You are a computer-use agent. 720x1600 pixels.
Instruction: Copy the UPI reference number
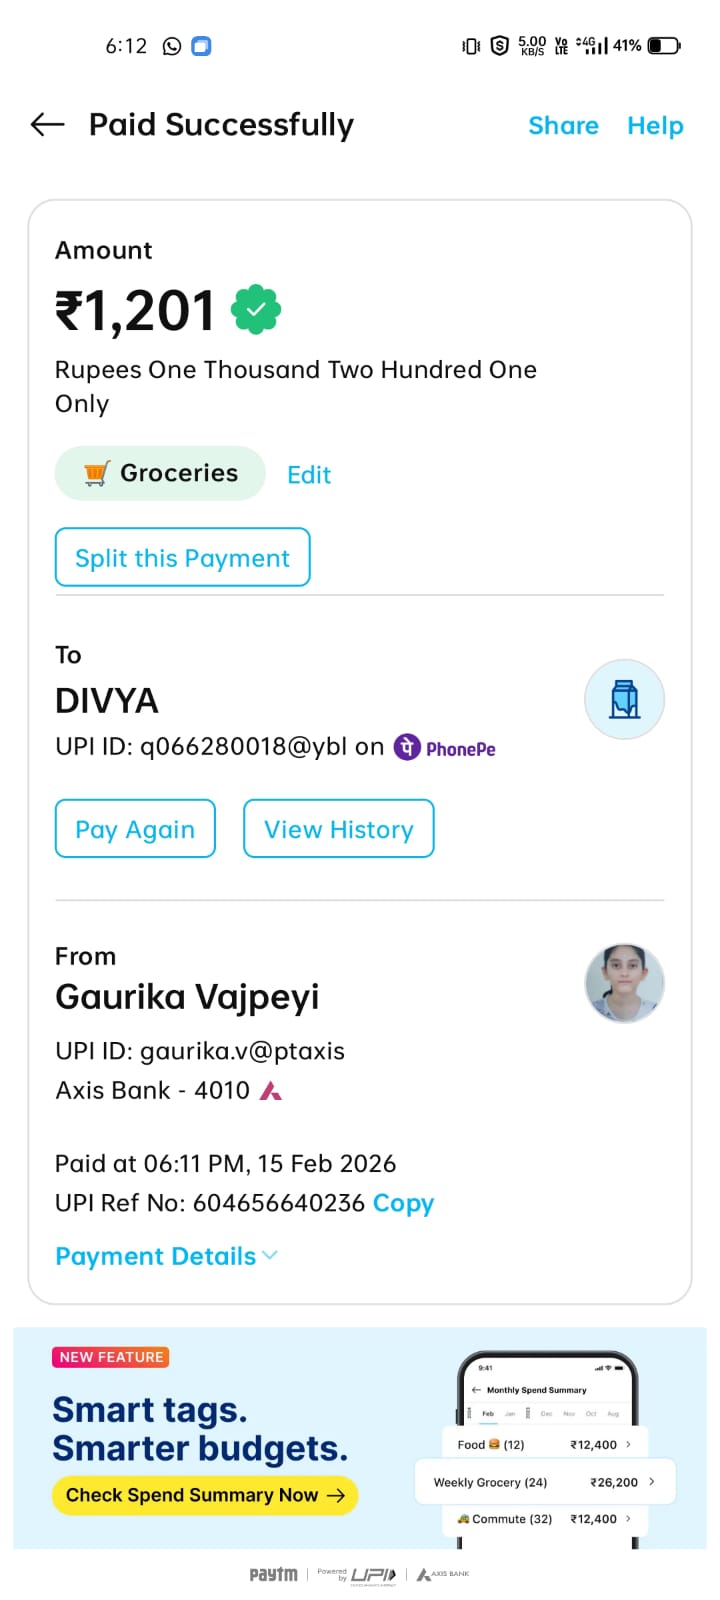pyautogui.click(x=403, y=1203)
